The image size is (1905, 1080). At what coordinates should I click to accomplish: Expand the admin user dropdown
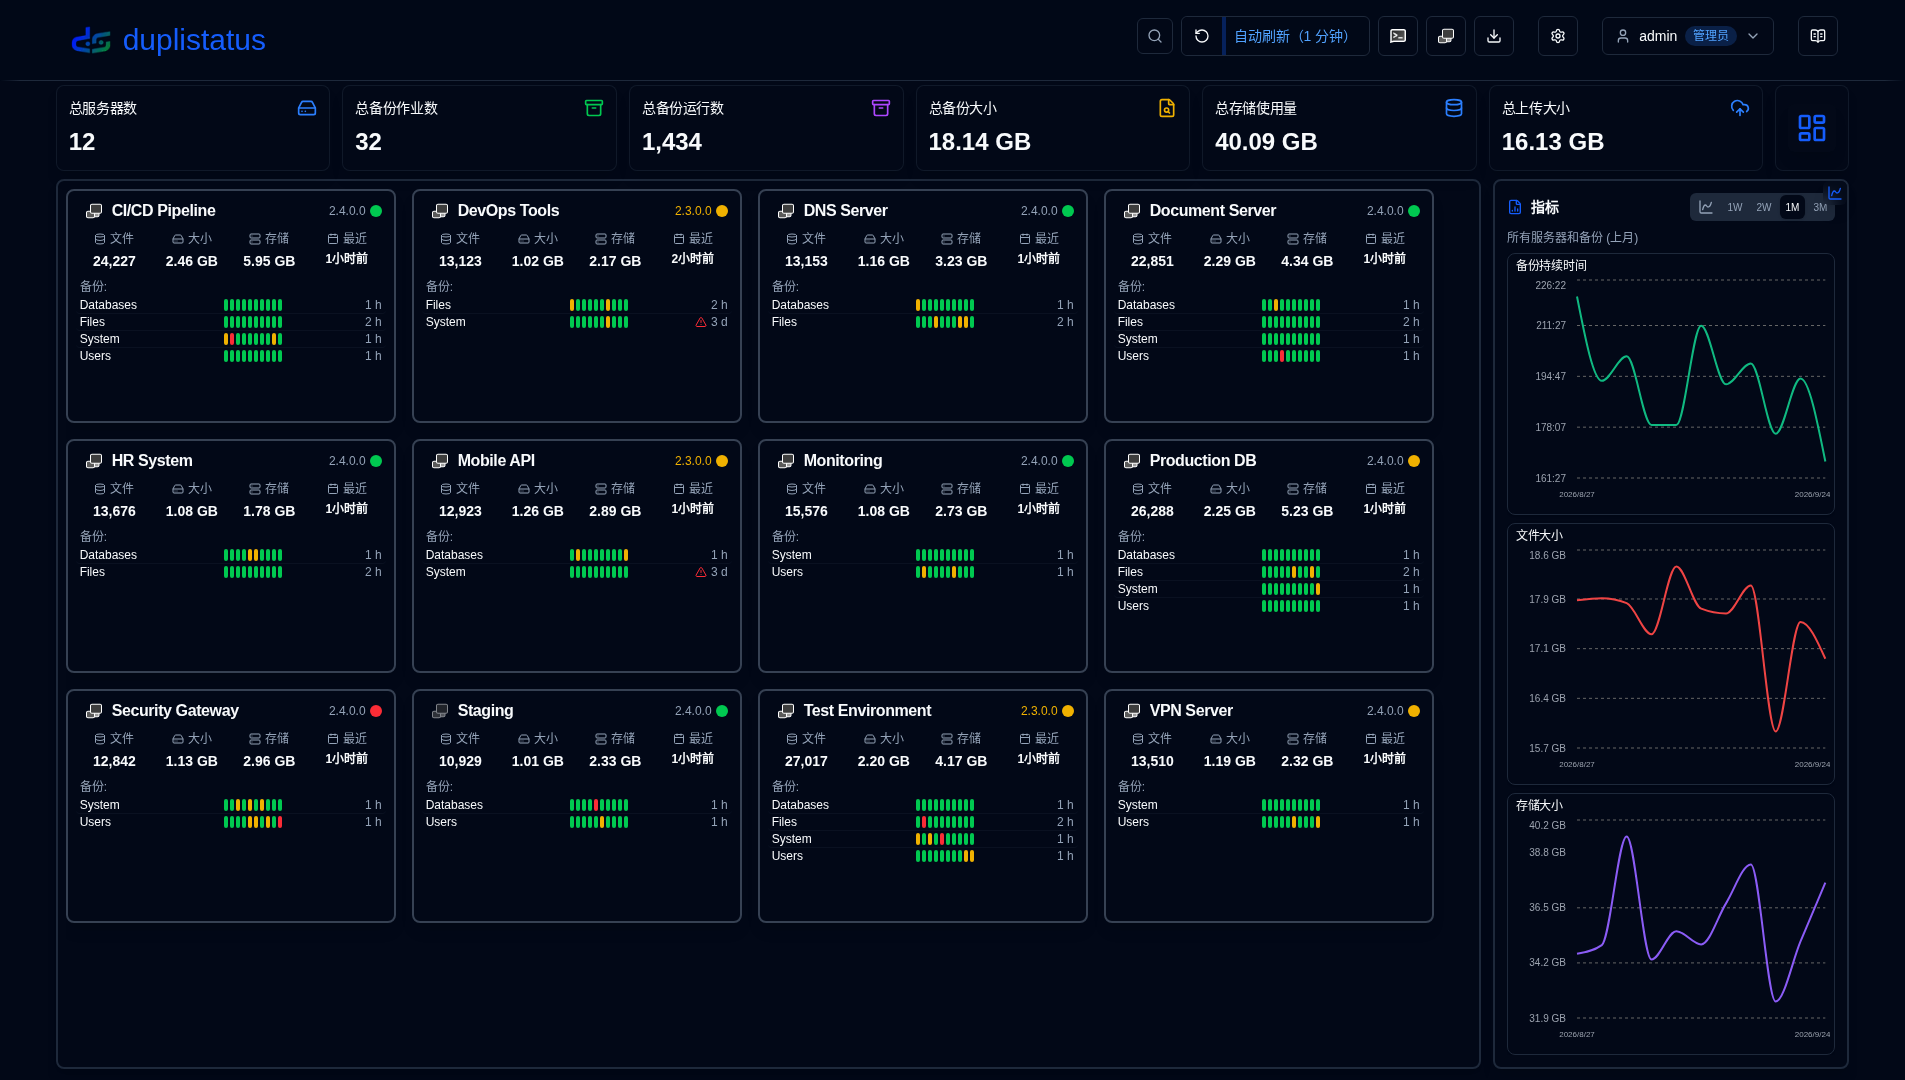click(x=1688, y=36)
